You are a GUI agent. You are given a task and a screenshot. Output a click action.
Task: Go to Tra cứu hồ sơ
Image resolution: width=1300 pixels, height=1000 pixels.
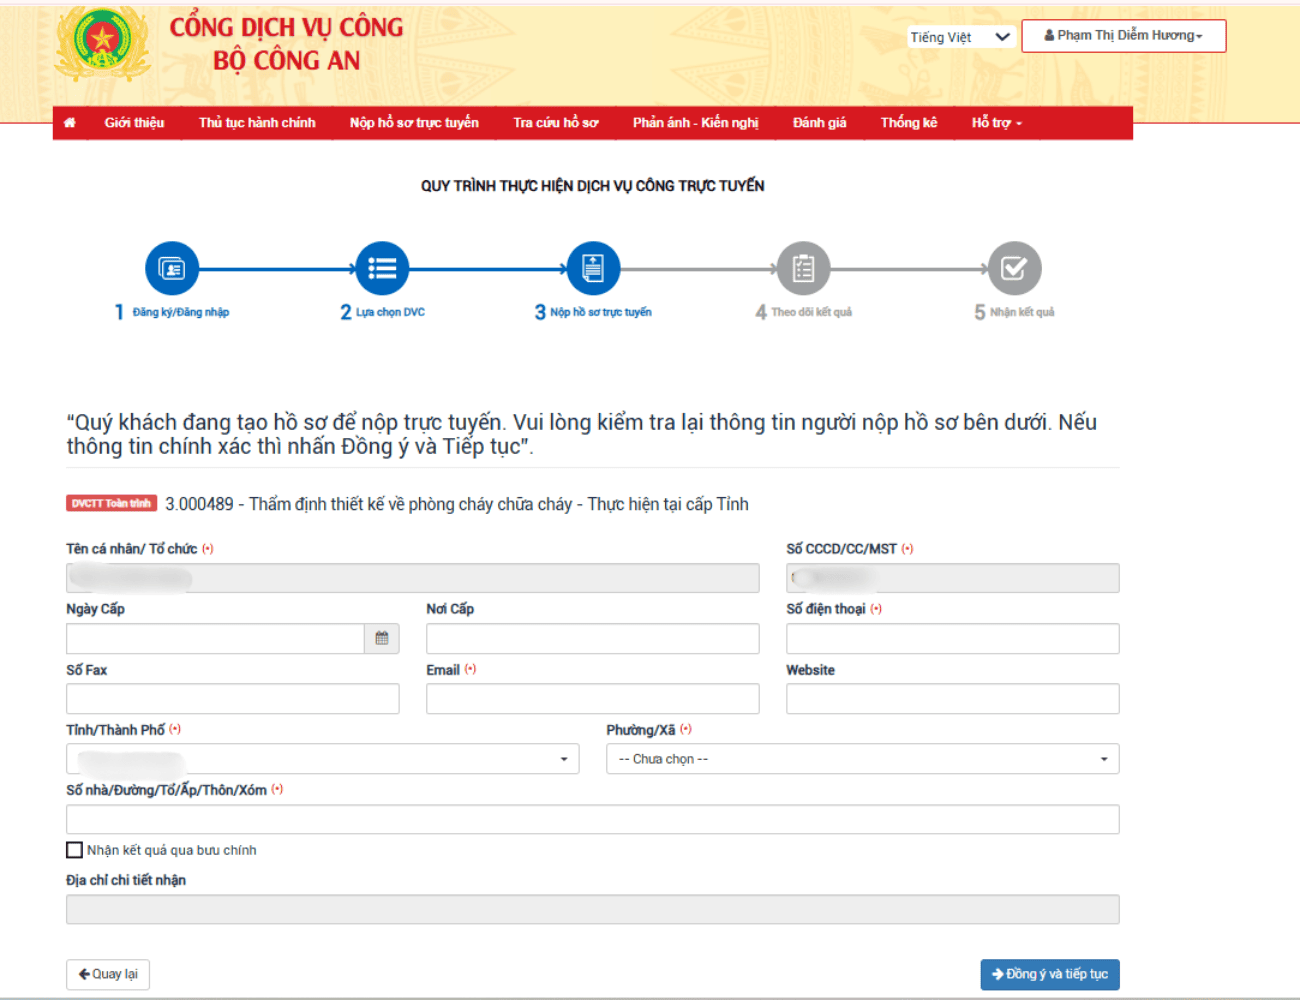pyautogui.click(x=555, y=123)
